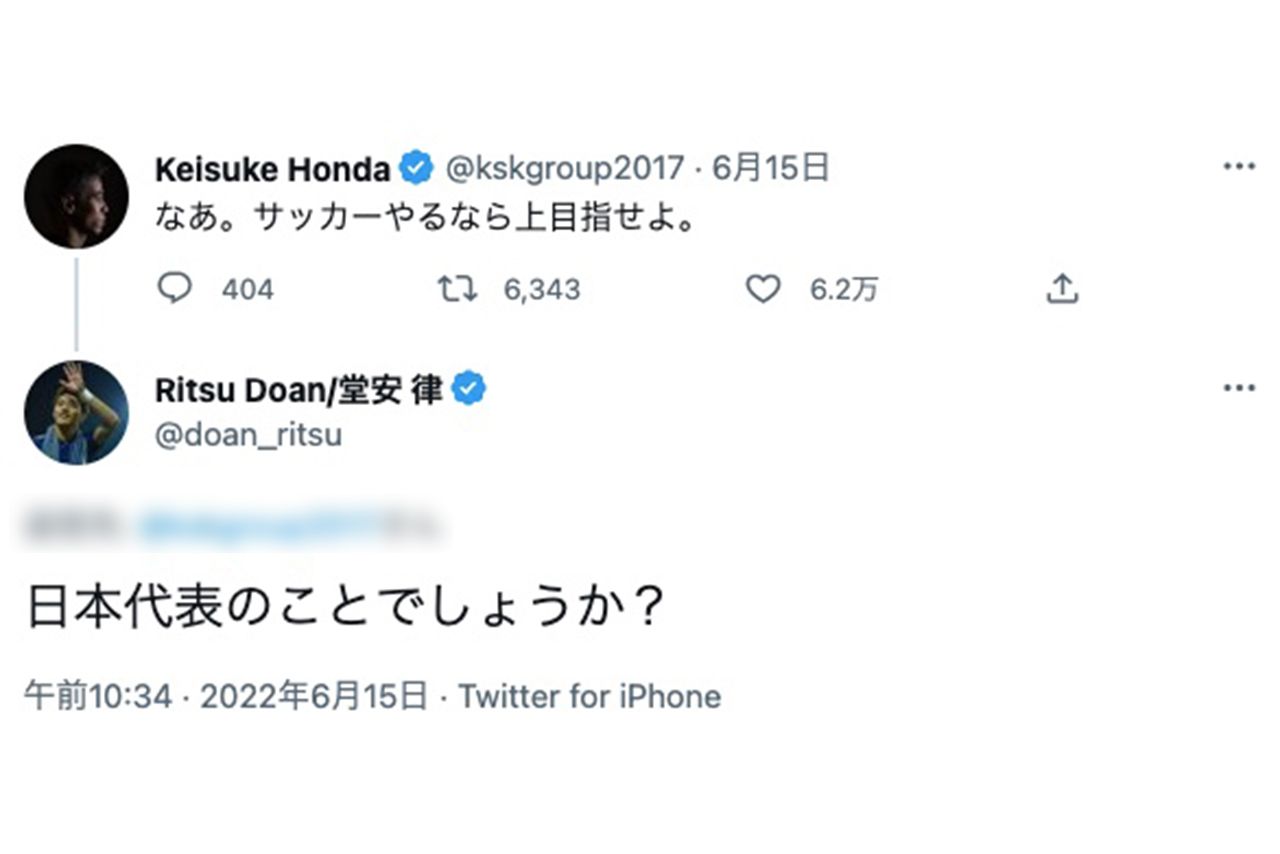Click Ritsu Doan's verified badge

(x=470, y=390)
